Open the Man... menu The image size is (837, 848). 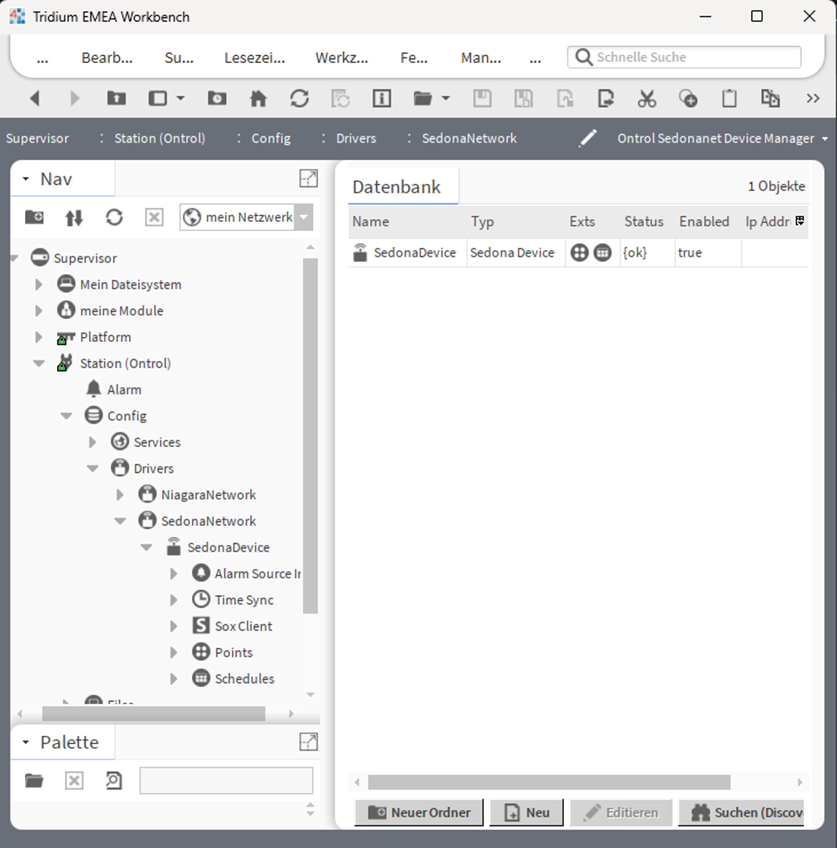coord(481,58)
